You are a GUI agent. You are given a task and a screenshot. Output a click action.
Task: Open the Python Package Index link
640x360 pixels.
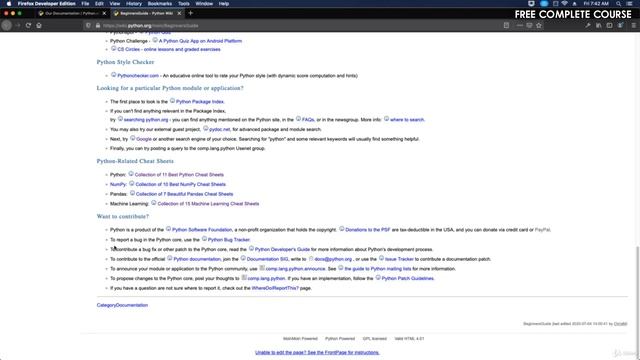tap(200, 102)
